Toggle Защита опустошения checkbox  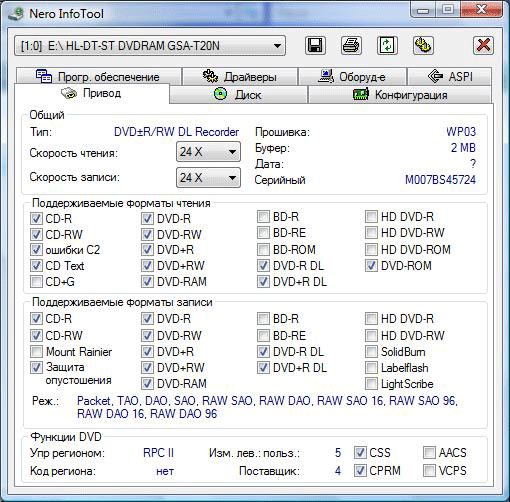point(36,368)
